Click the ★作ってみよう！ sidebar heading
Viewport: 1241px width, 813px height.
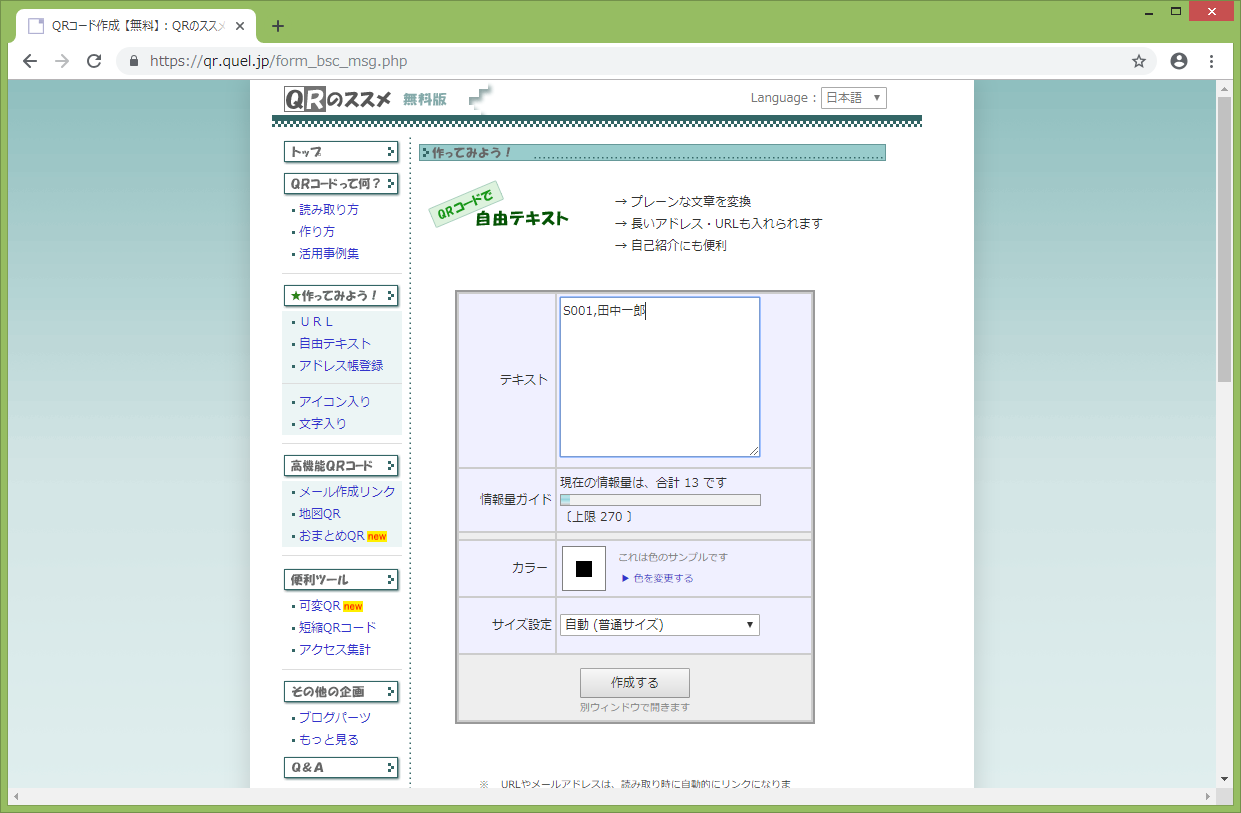(341, 296)
